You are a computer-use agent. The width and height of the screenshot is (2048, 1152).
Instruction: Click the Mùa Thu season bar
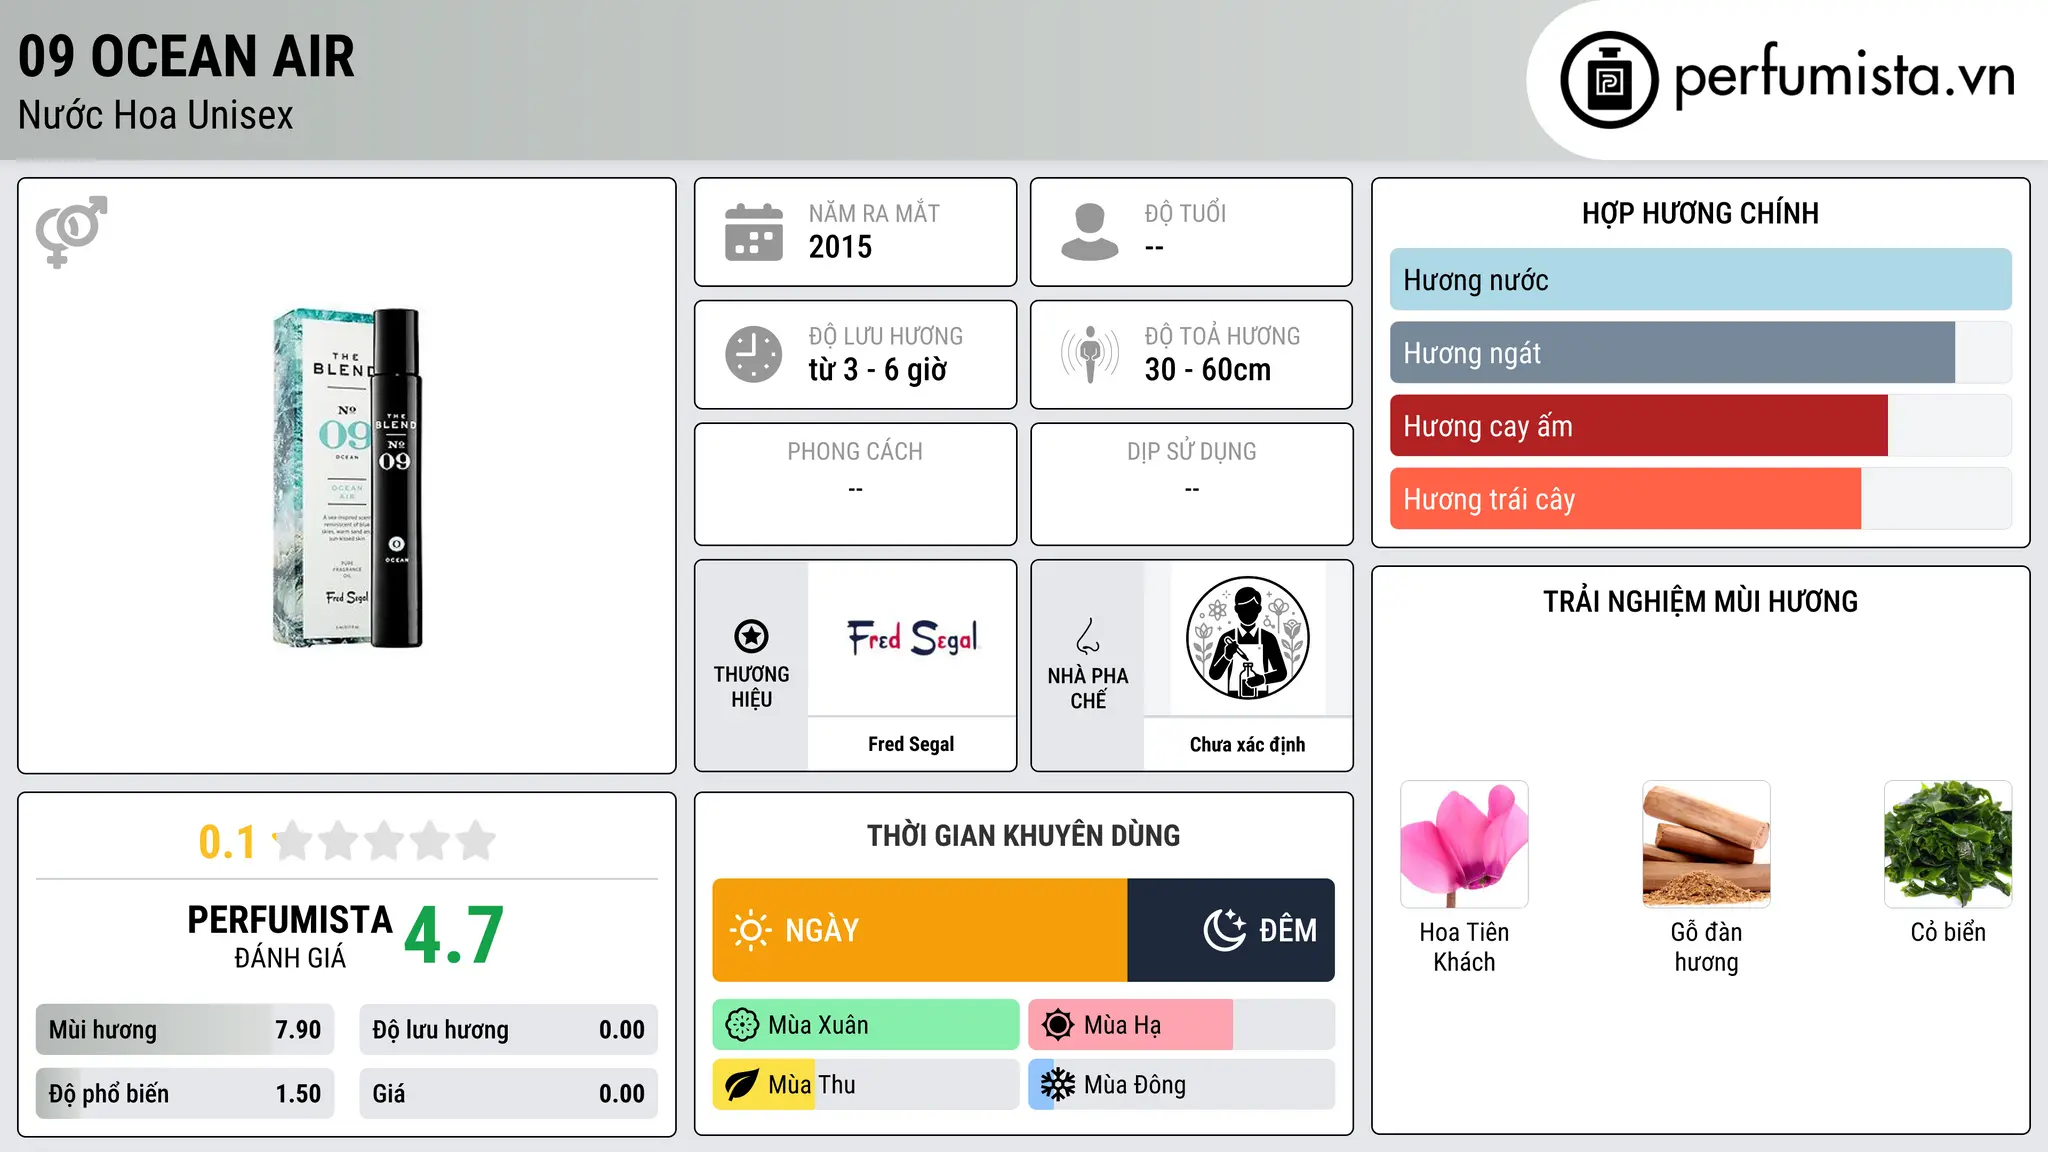tap(866, 1085)
